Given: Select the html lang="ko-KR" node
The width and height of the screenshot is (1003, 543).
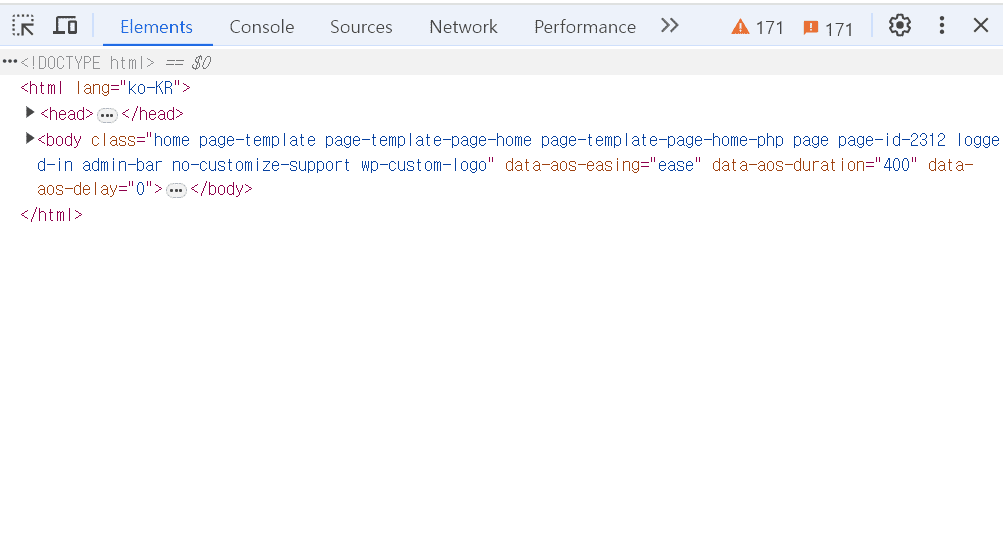Looking at the screenshot, I should point(106,88).
